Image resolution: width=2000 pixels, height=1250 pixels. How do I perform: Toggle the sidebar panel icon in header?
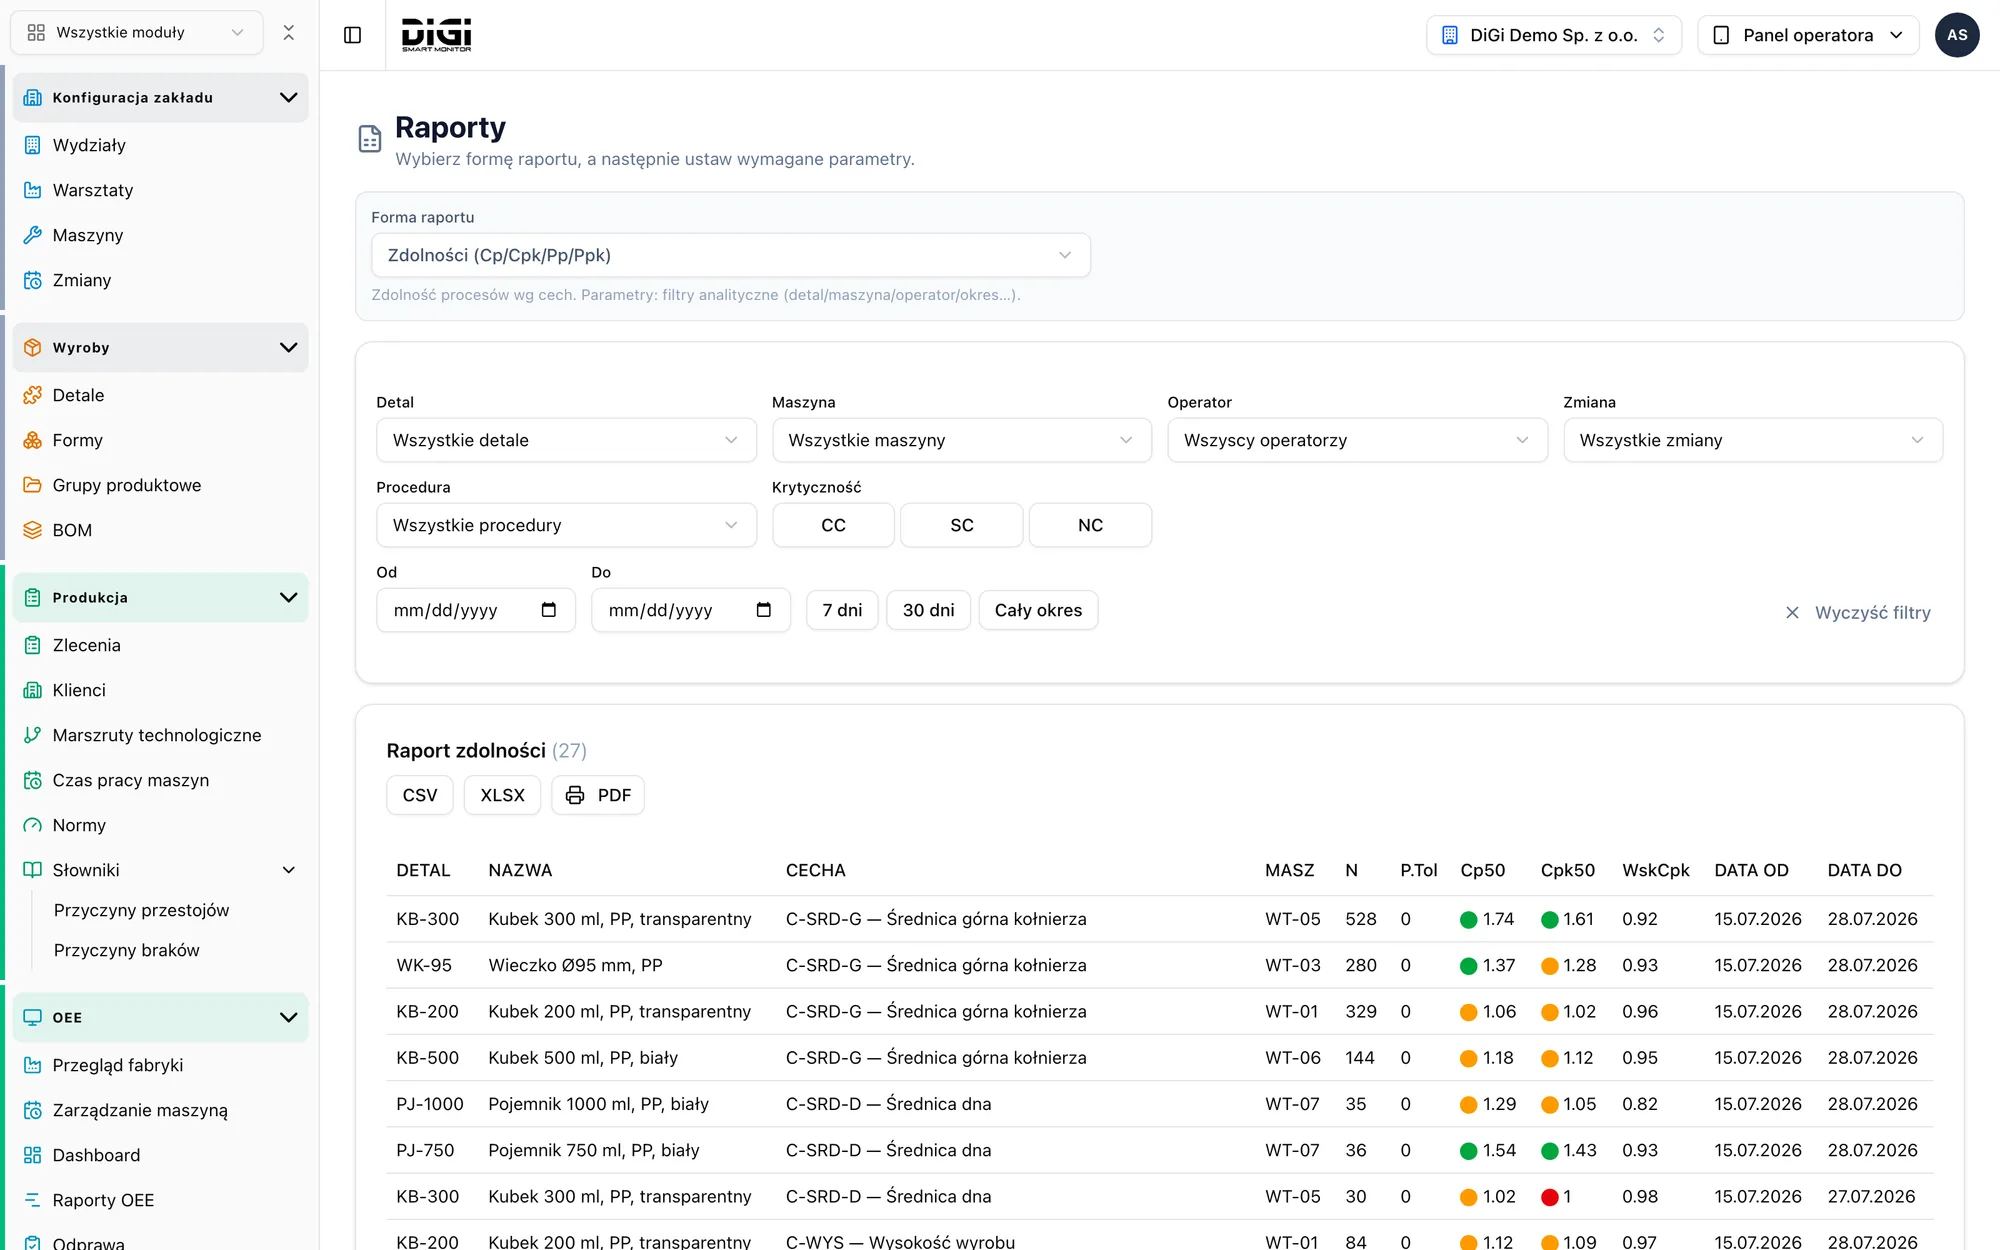point(352,35)
